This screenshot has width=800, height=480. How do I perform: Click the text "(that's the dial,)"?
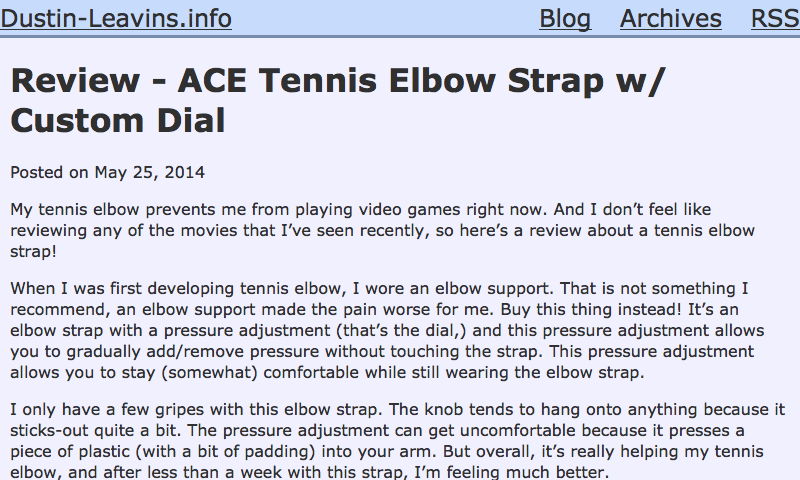pyautogui.click(x=402, y=331)
